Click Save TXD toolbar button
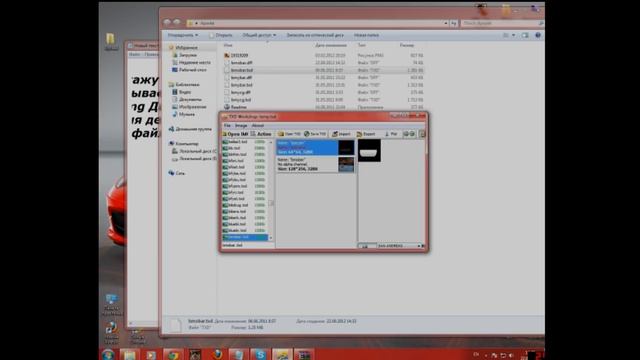Image resolution: width=640 pixels, height=360 pixels. pyautogui.click(x=315, y=134)
